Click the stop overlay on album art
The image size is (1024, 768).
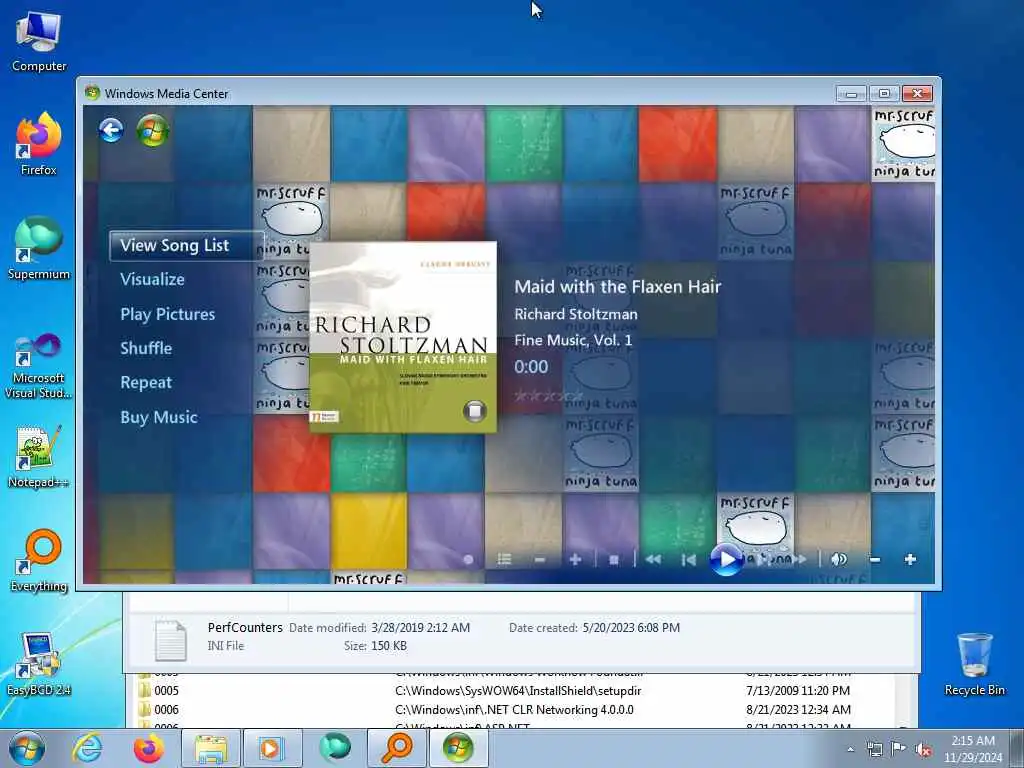click(x=475, y=411)
